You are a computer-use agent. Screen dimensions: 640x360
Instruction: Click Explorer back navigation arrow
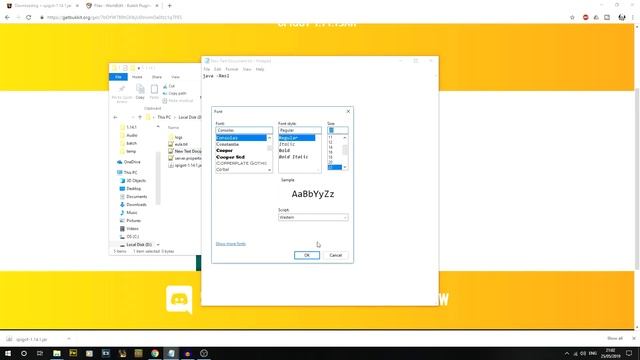[115, 117]
